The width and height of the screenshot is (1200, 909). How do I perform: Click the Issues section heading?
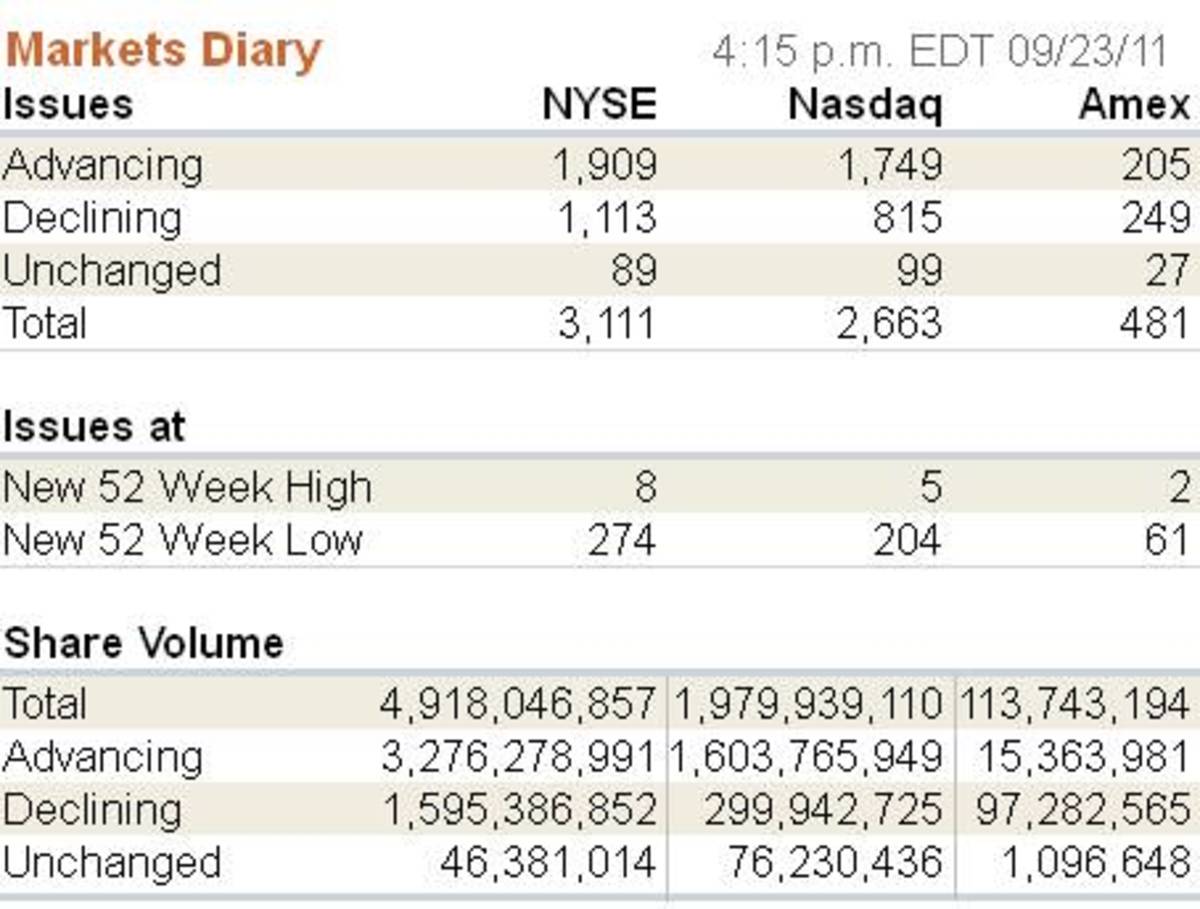point(67,105)
